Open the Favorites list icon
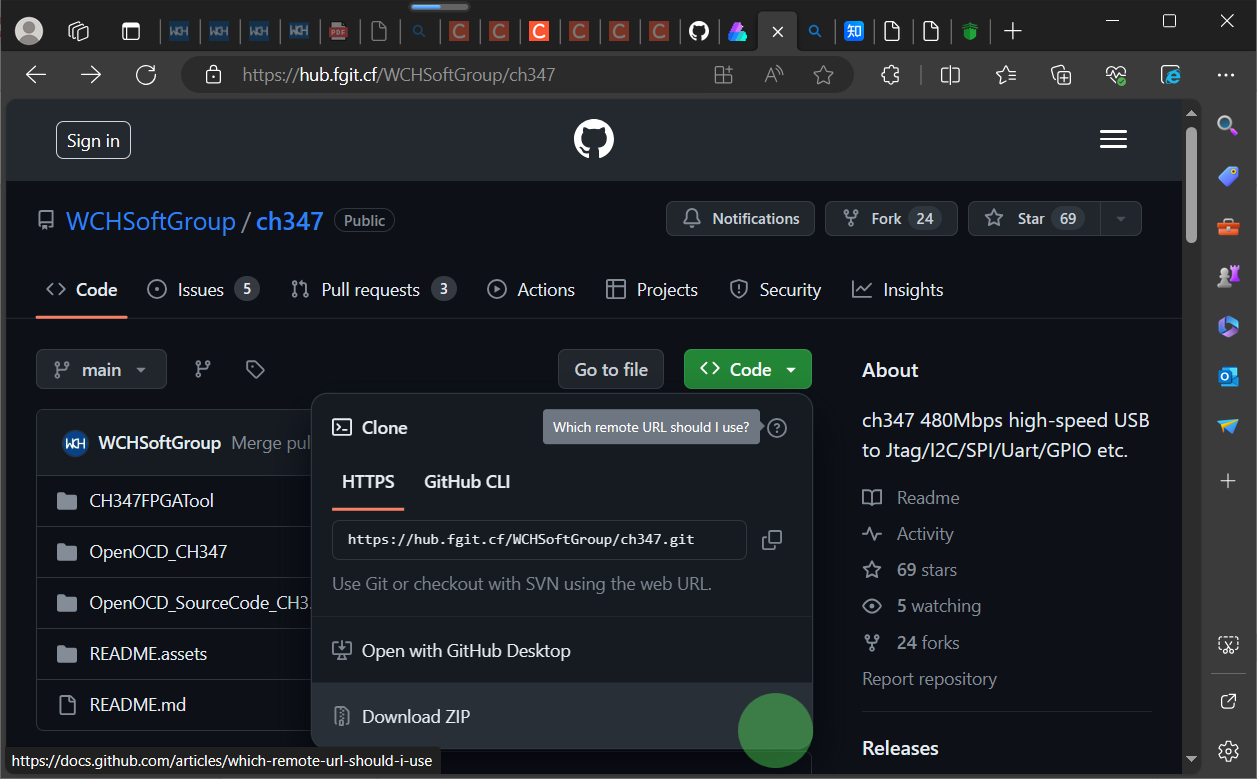Viewport: 1257px width, 779px height. click(1006, 75)
